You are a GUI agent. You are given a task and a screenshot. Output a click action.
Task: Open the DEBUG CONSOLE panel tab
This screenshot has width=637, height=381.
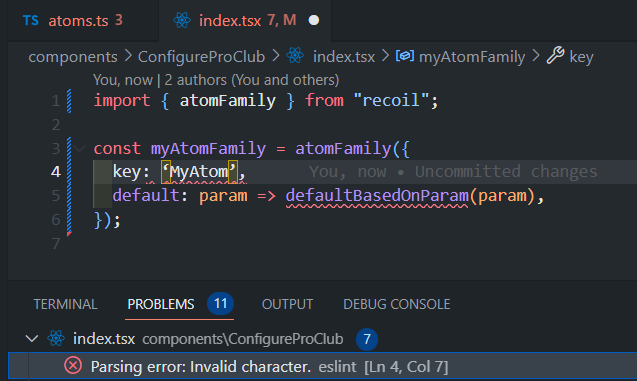coord(396,304)
